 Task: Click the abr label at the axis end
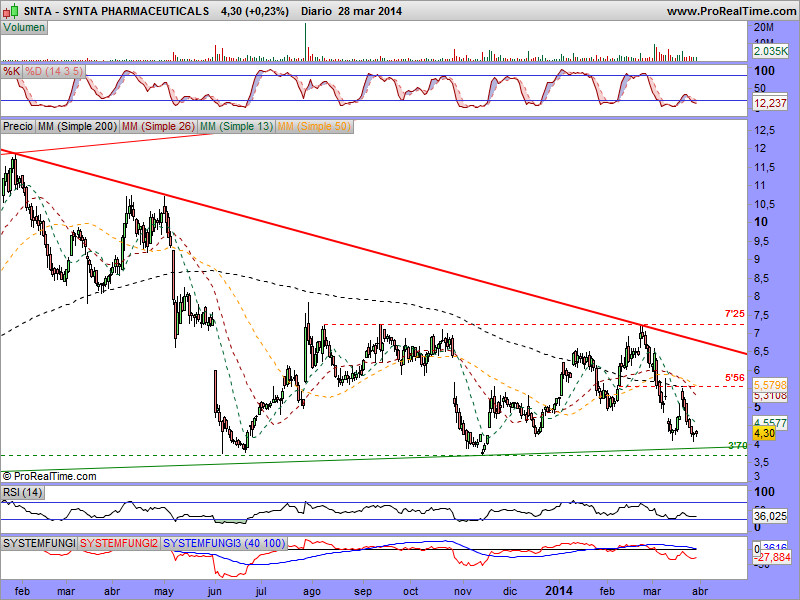[x=699, y=592]
